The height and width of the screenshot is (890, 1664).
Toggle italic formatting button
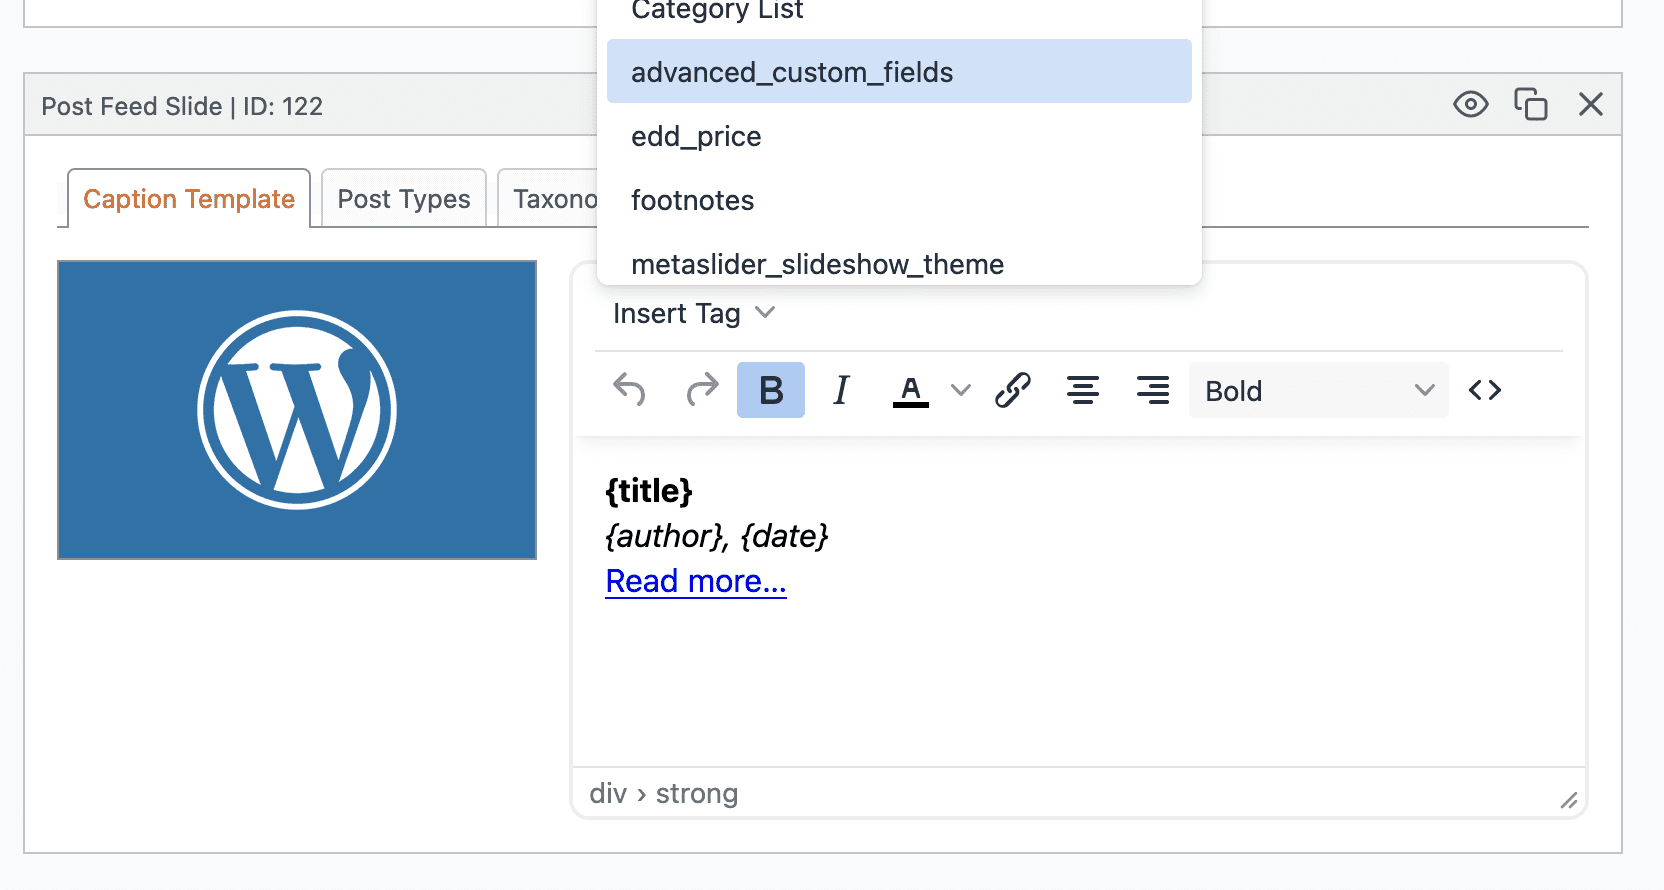tap(841, 390)
